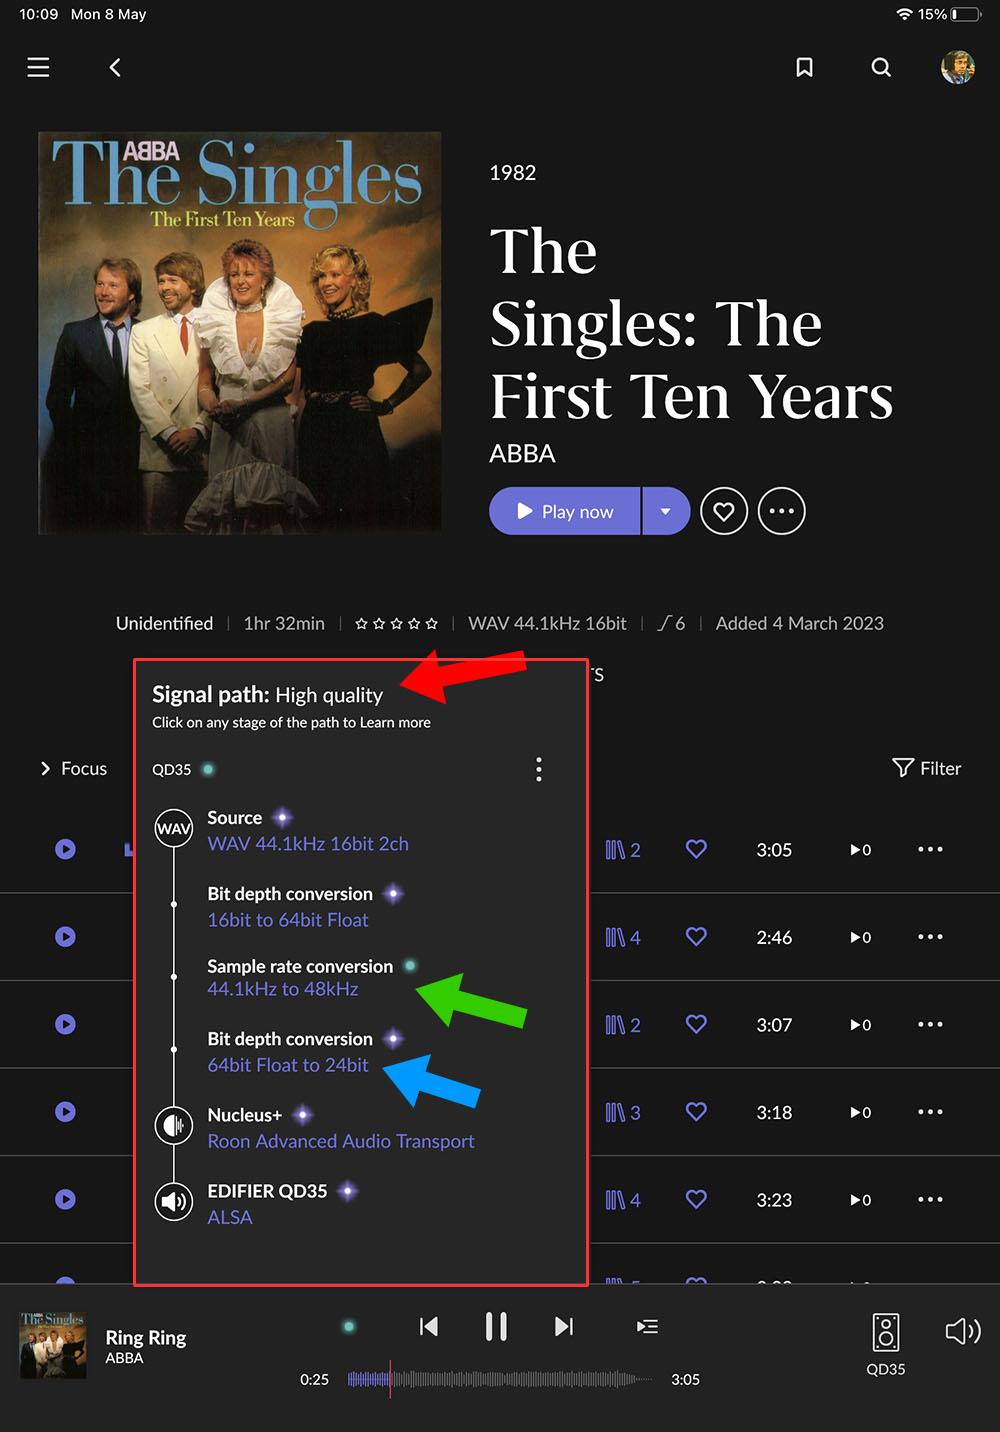Image resolution: width=1000 pixels, height=1432 pixels.
Task: Open the Play now dropdown arrow
Action: tap(666, 512)
